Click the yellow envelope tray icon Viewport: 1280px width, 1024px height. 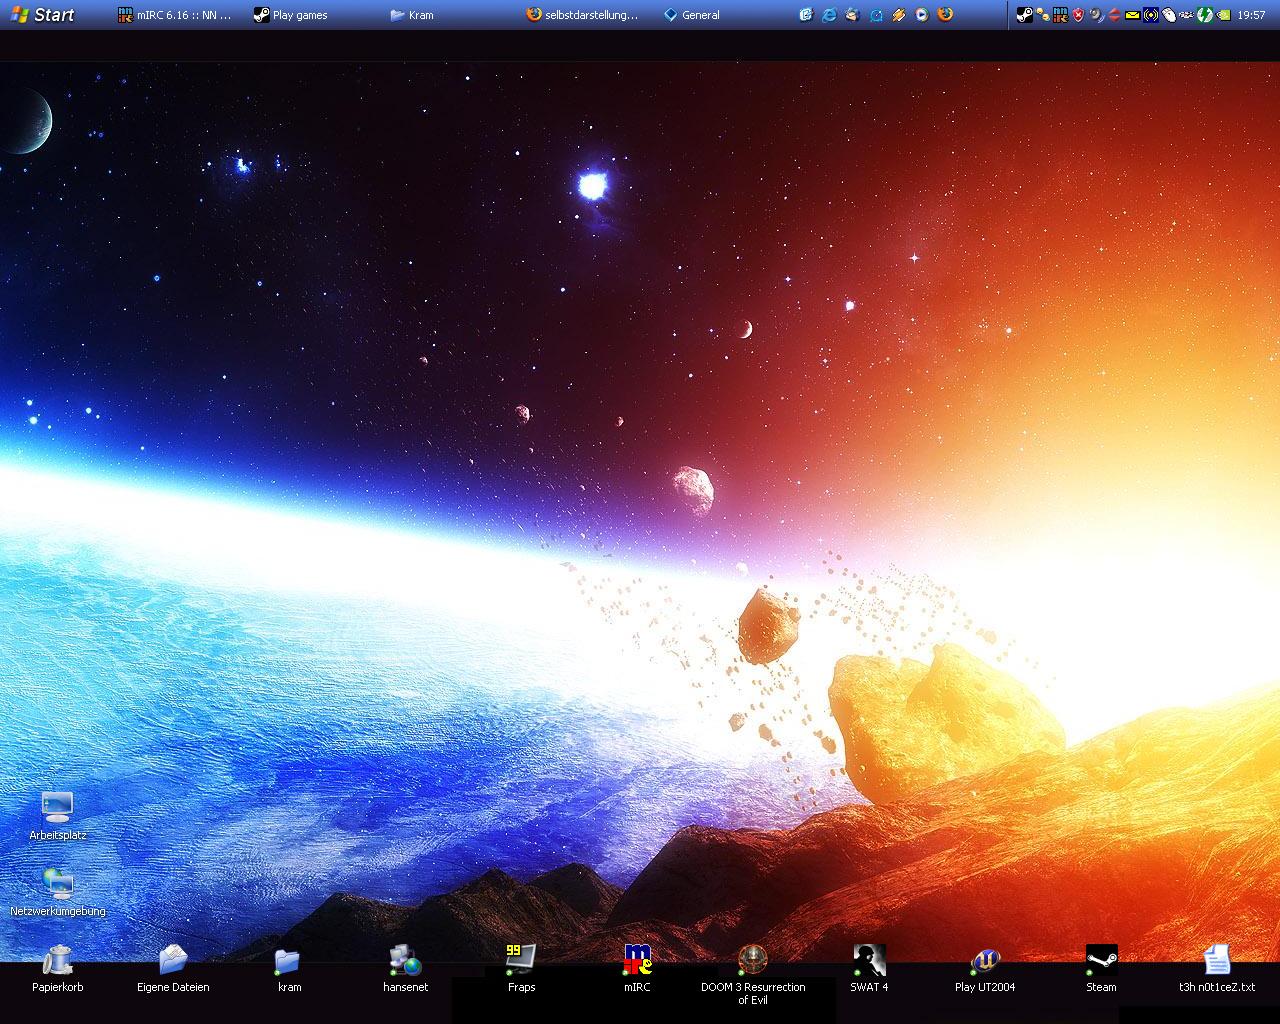[x=1132, y=15]
